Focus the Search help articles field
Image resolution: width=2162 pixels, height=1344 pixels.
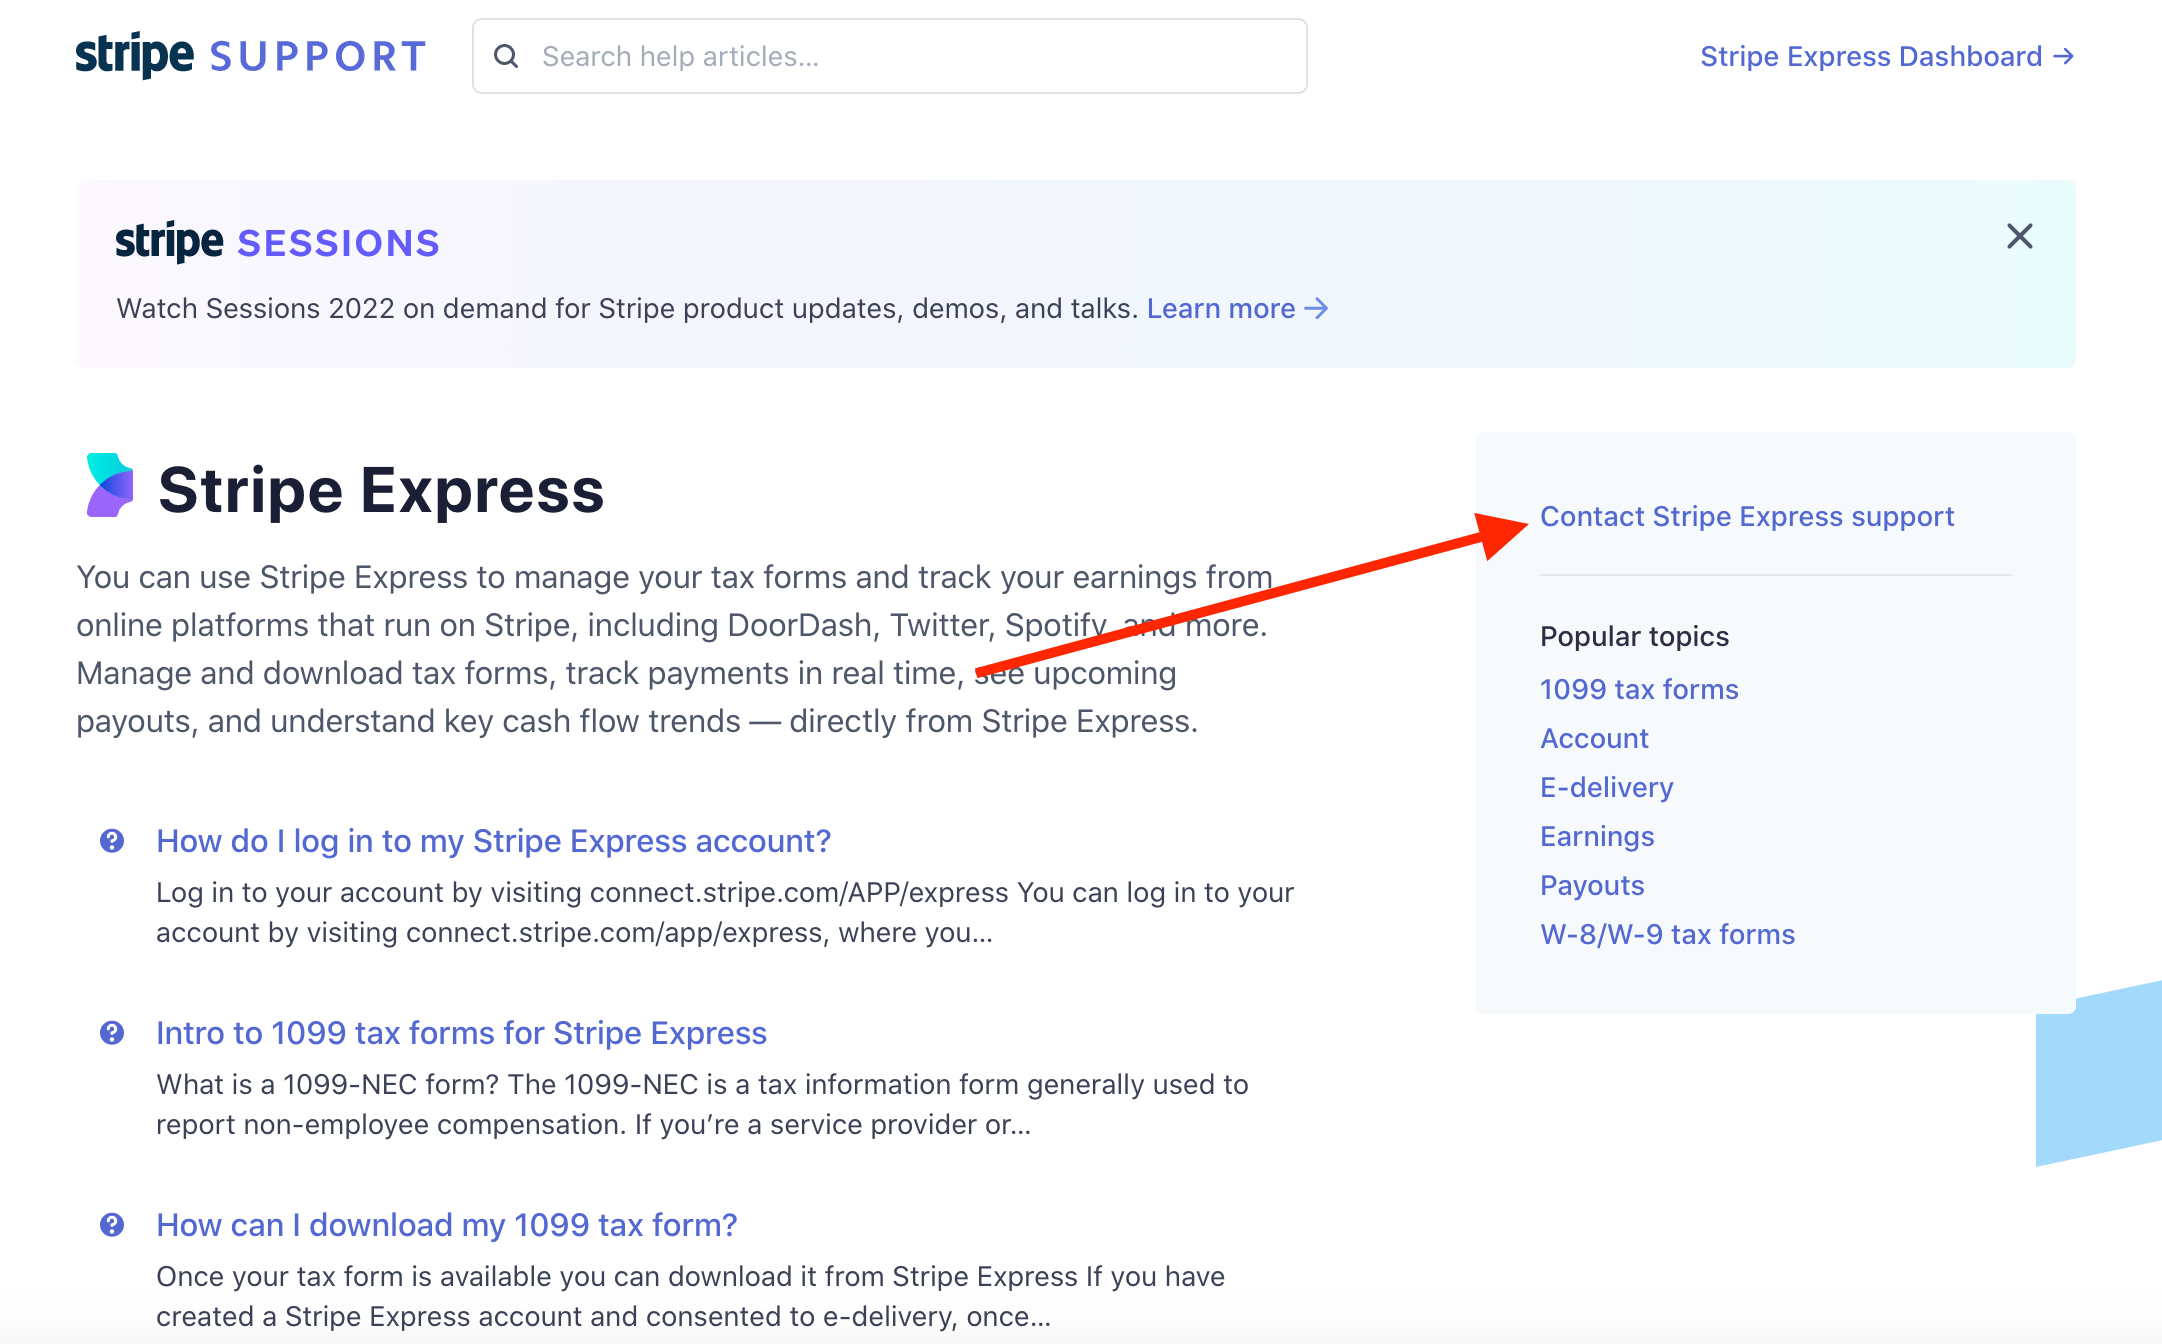[x=889, y=56]
